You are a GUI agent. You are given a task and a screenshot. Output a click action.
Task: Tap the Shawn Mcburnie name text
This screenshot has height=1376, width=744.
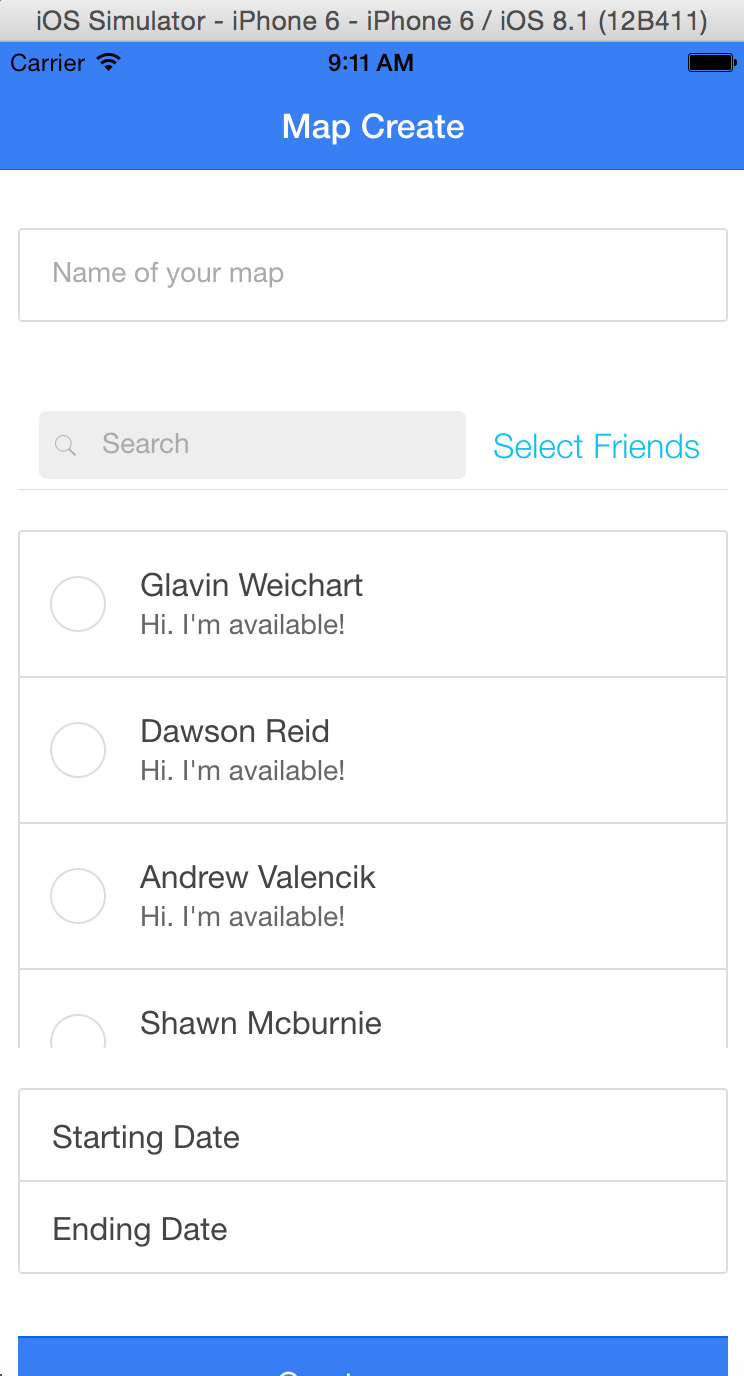tap(261, 1023)
